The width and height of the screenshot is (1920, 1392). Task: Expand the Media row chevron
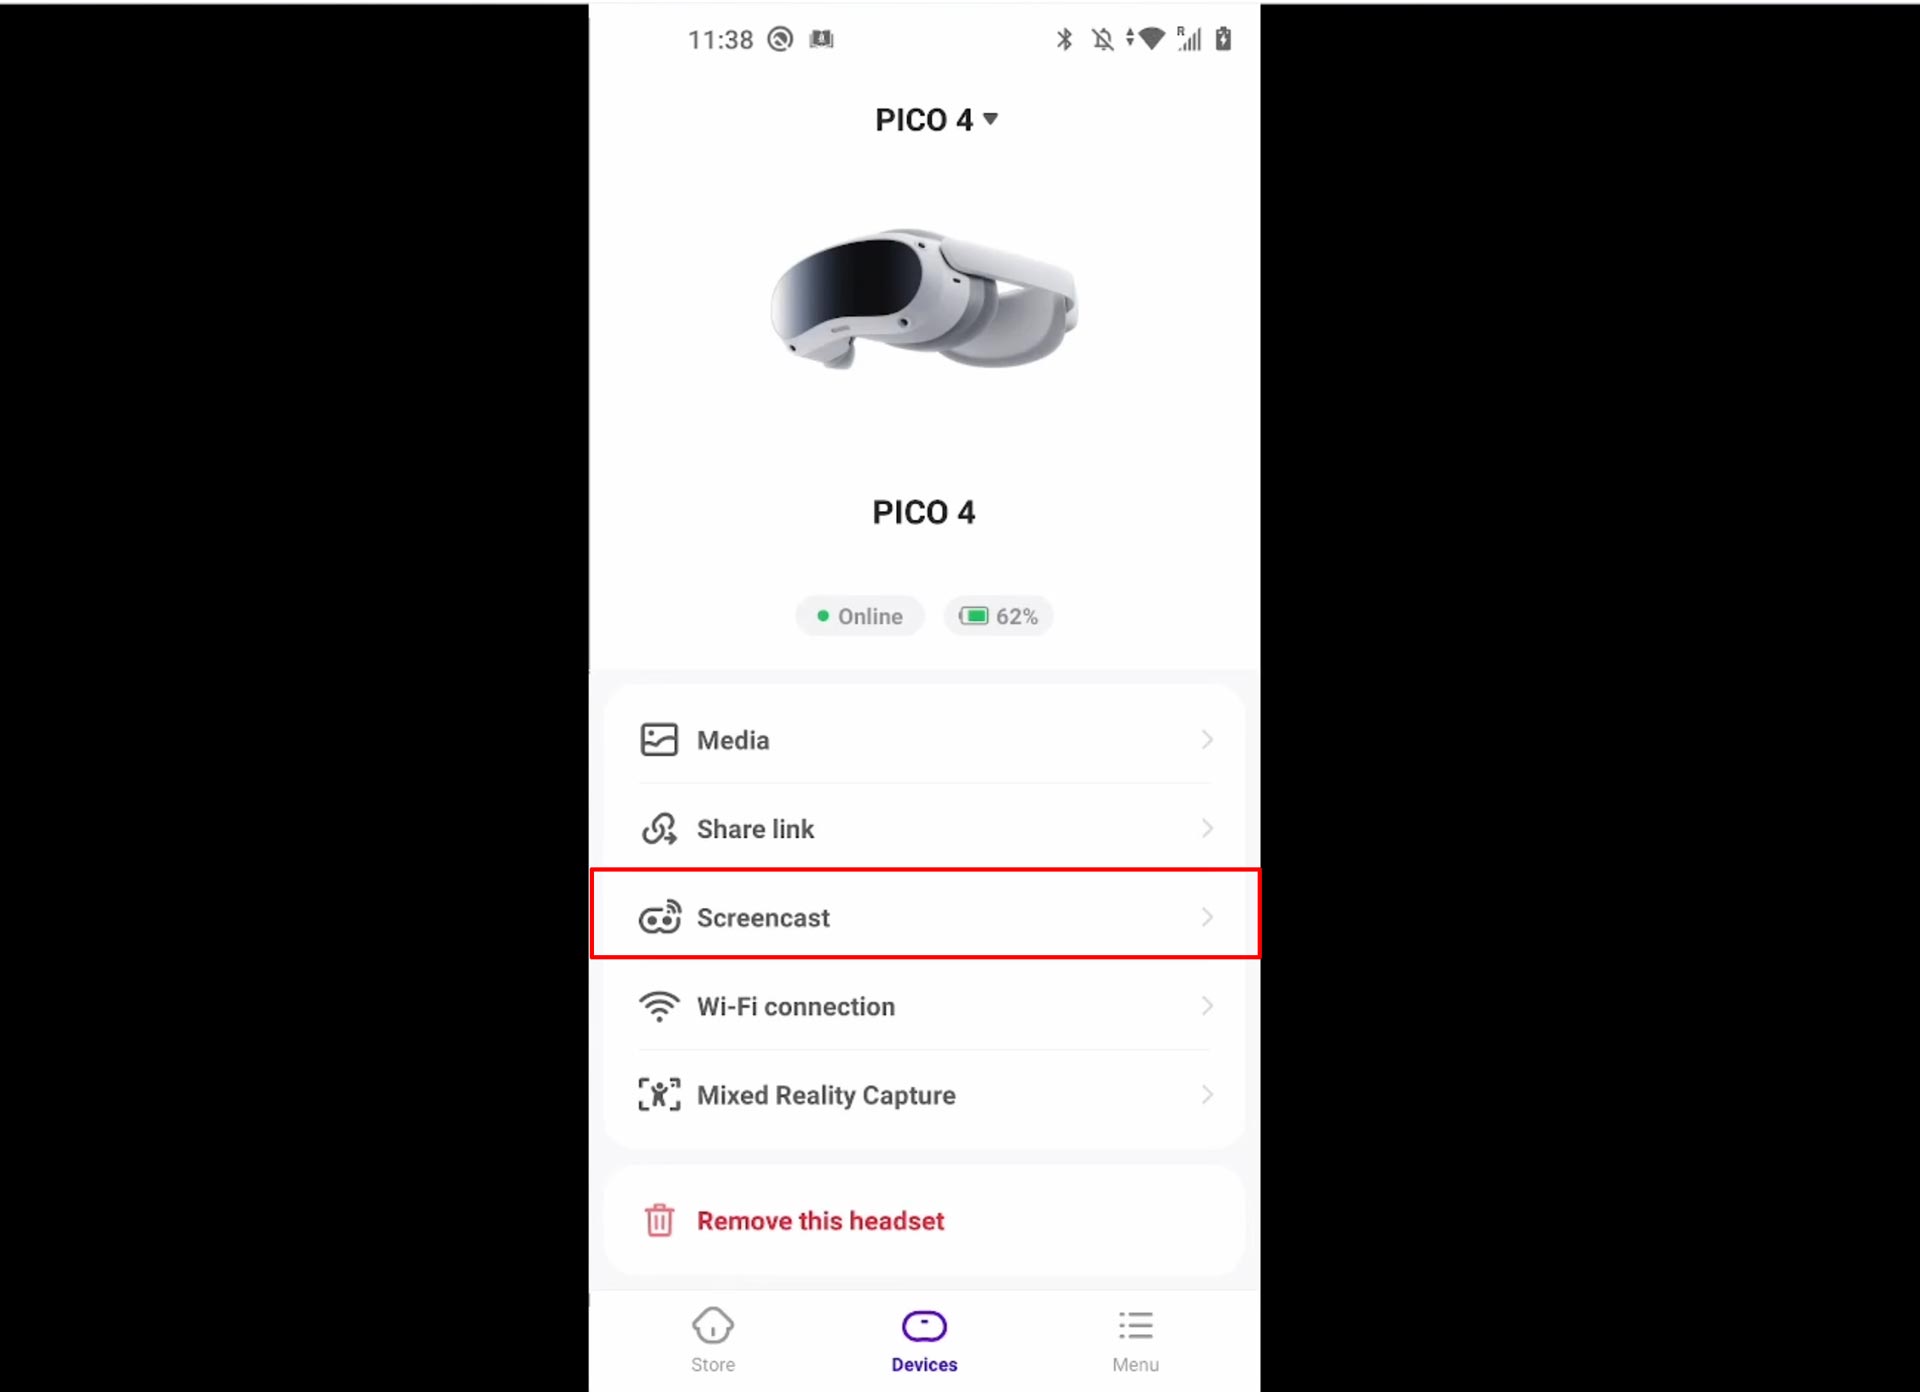coord(1207,740)
